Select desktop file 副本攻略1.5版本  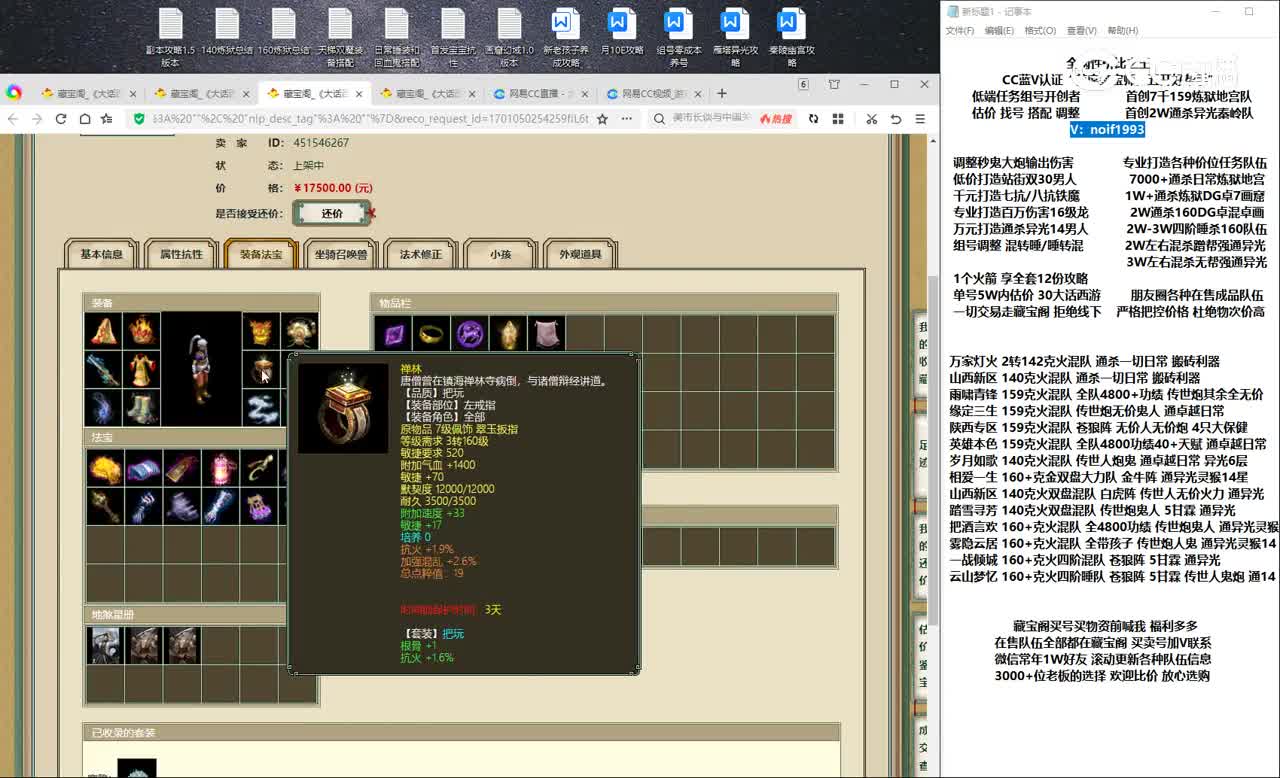[x=170, y=38]
